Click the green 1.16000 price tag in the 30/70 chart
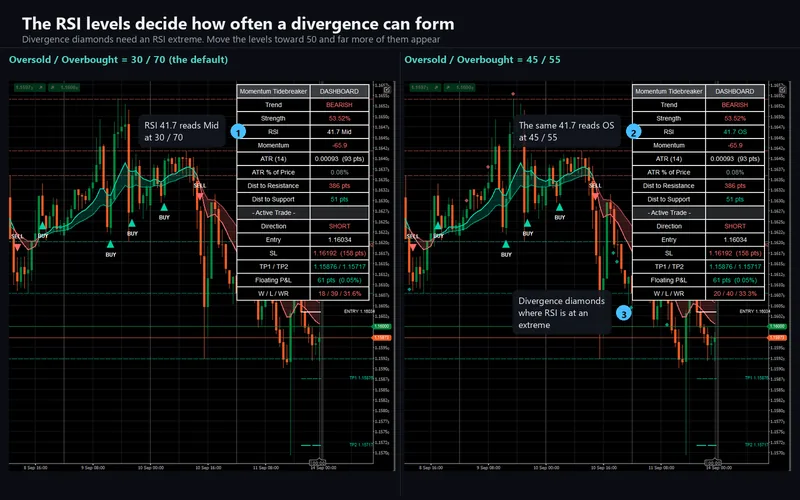 coord(382,327)
